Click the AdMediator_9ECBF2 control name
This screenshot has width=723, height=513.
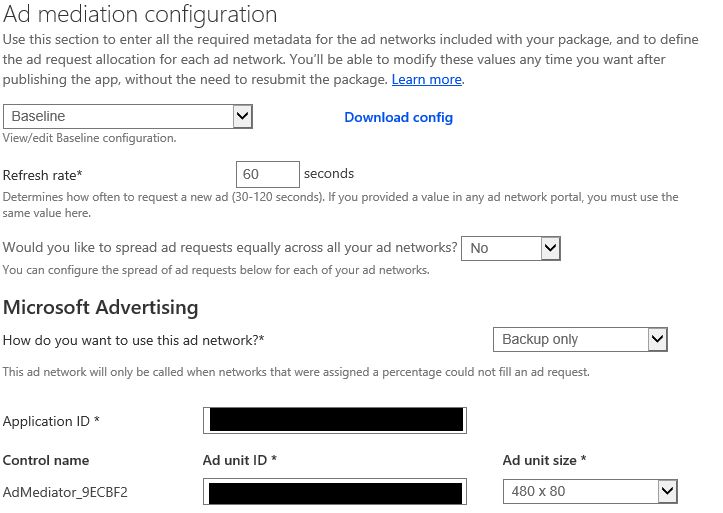[65, 492]
